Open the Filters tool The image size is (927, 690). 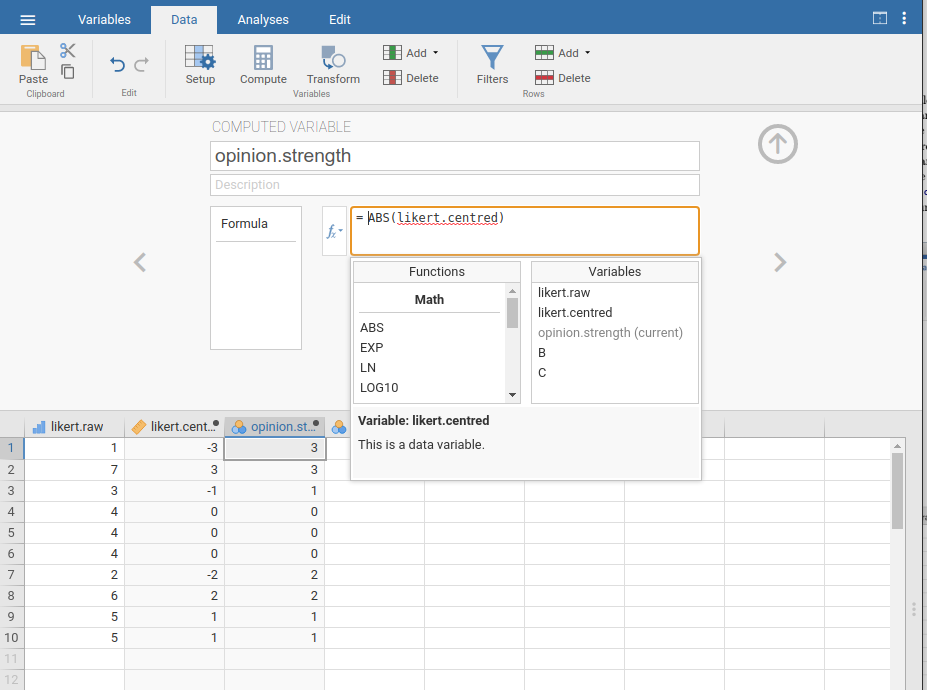(492, 64)
